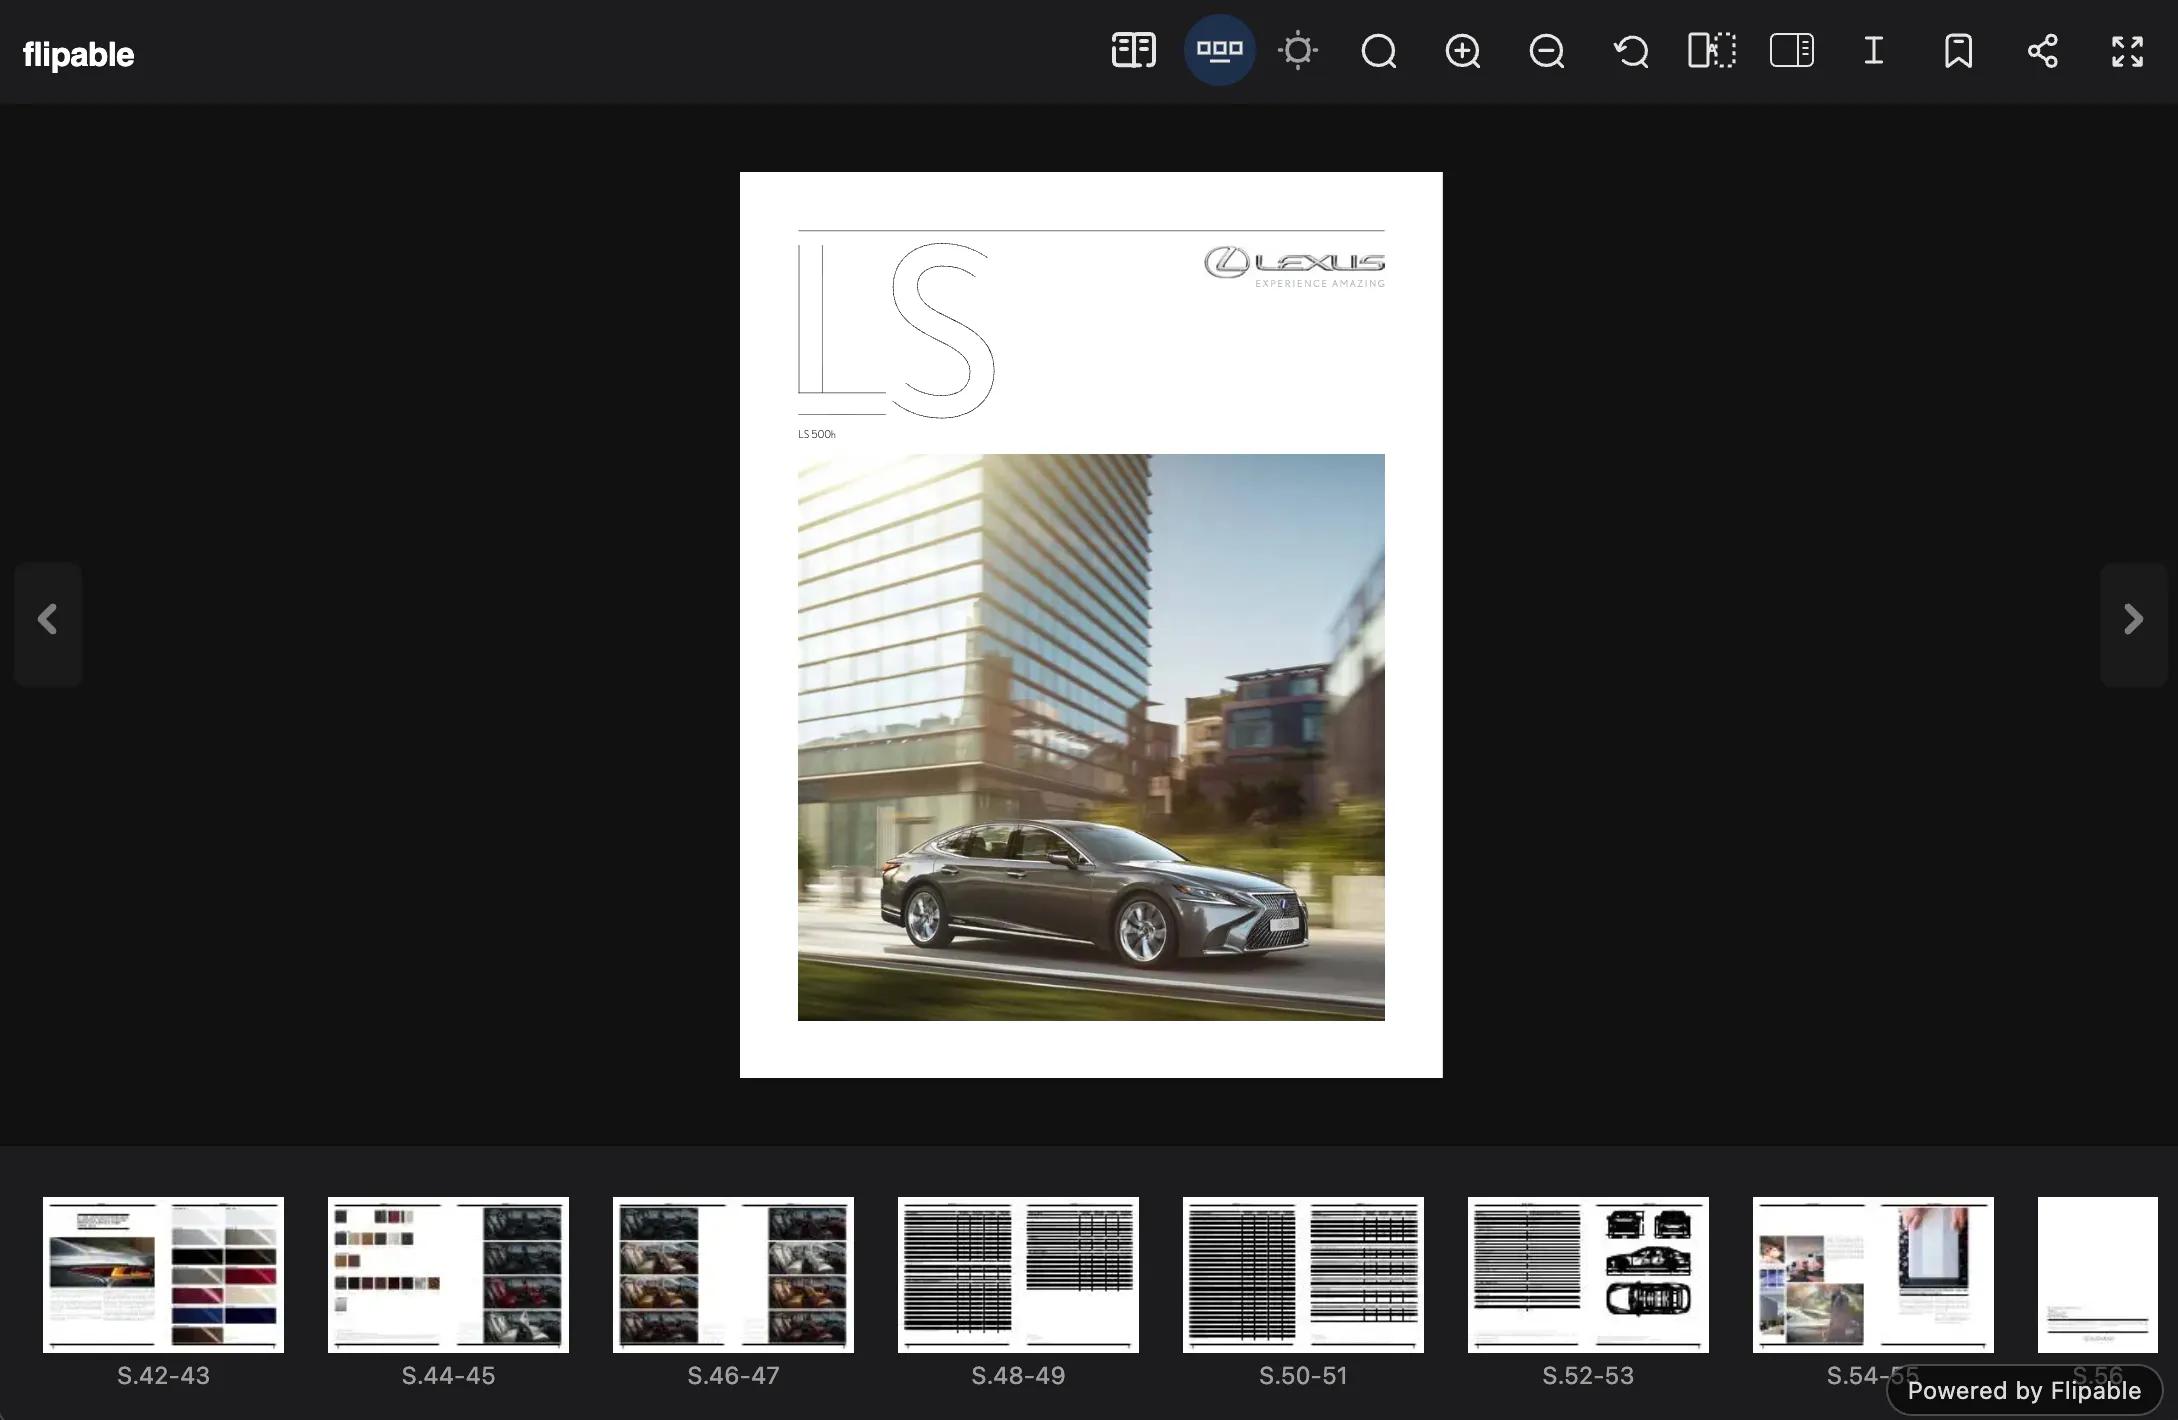The image size is (2178, 1420).
Task: Open thumbnail S.48-49
Action: point(1018,1275)
